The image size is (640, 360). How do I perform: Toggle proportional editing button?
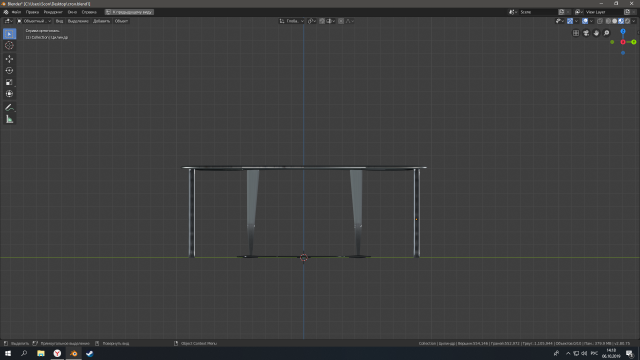pyautogui.click(x=341, y=21)
